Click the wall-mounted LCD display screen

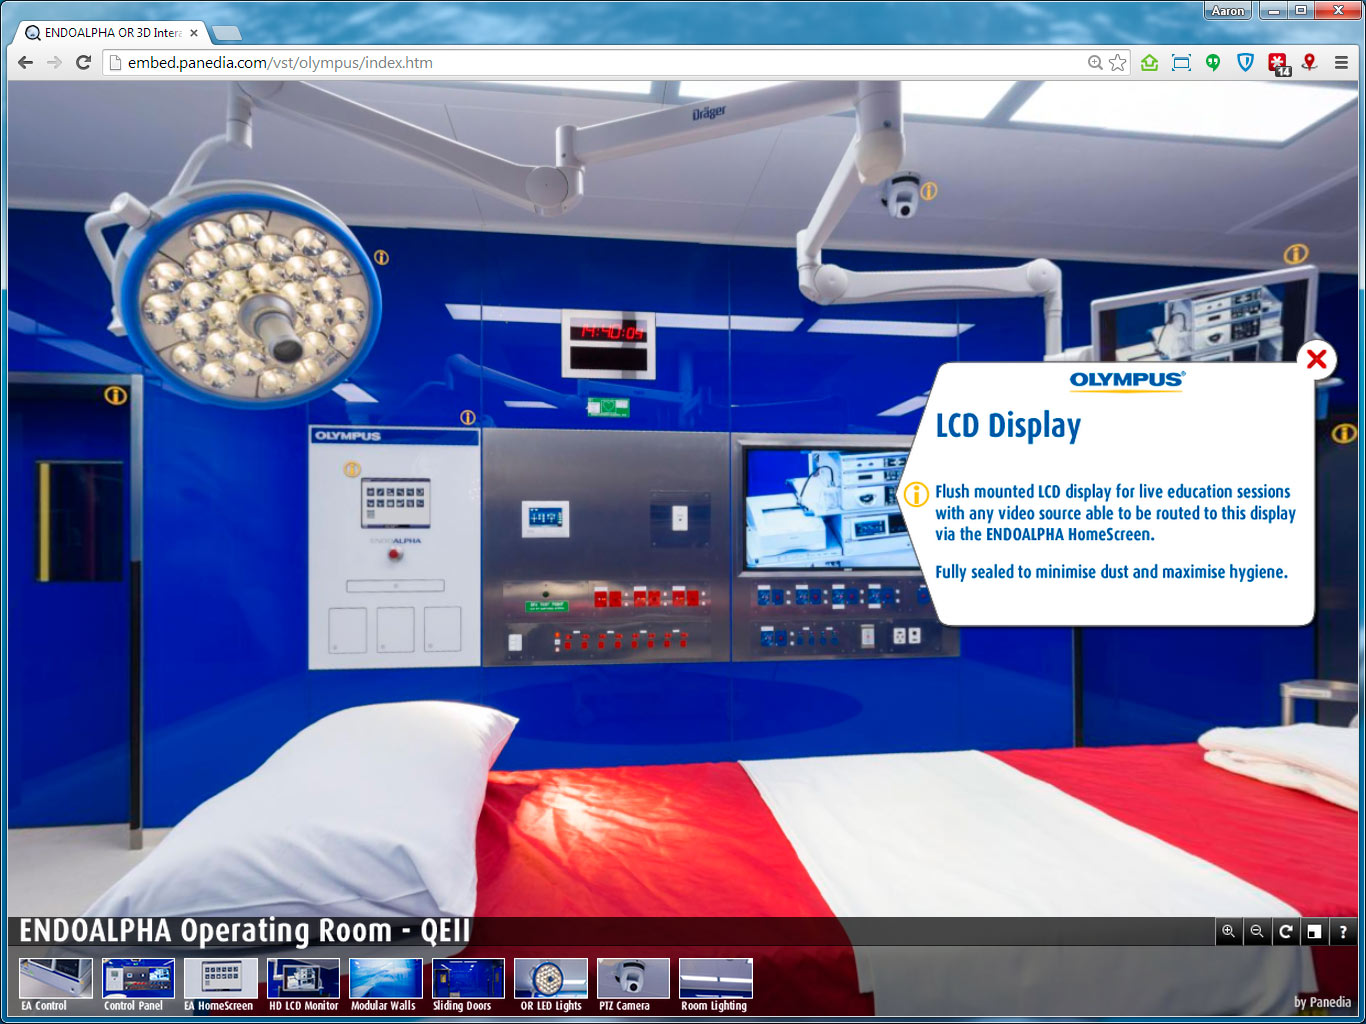tap(828, 508)
